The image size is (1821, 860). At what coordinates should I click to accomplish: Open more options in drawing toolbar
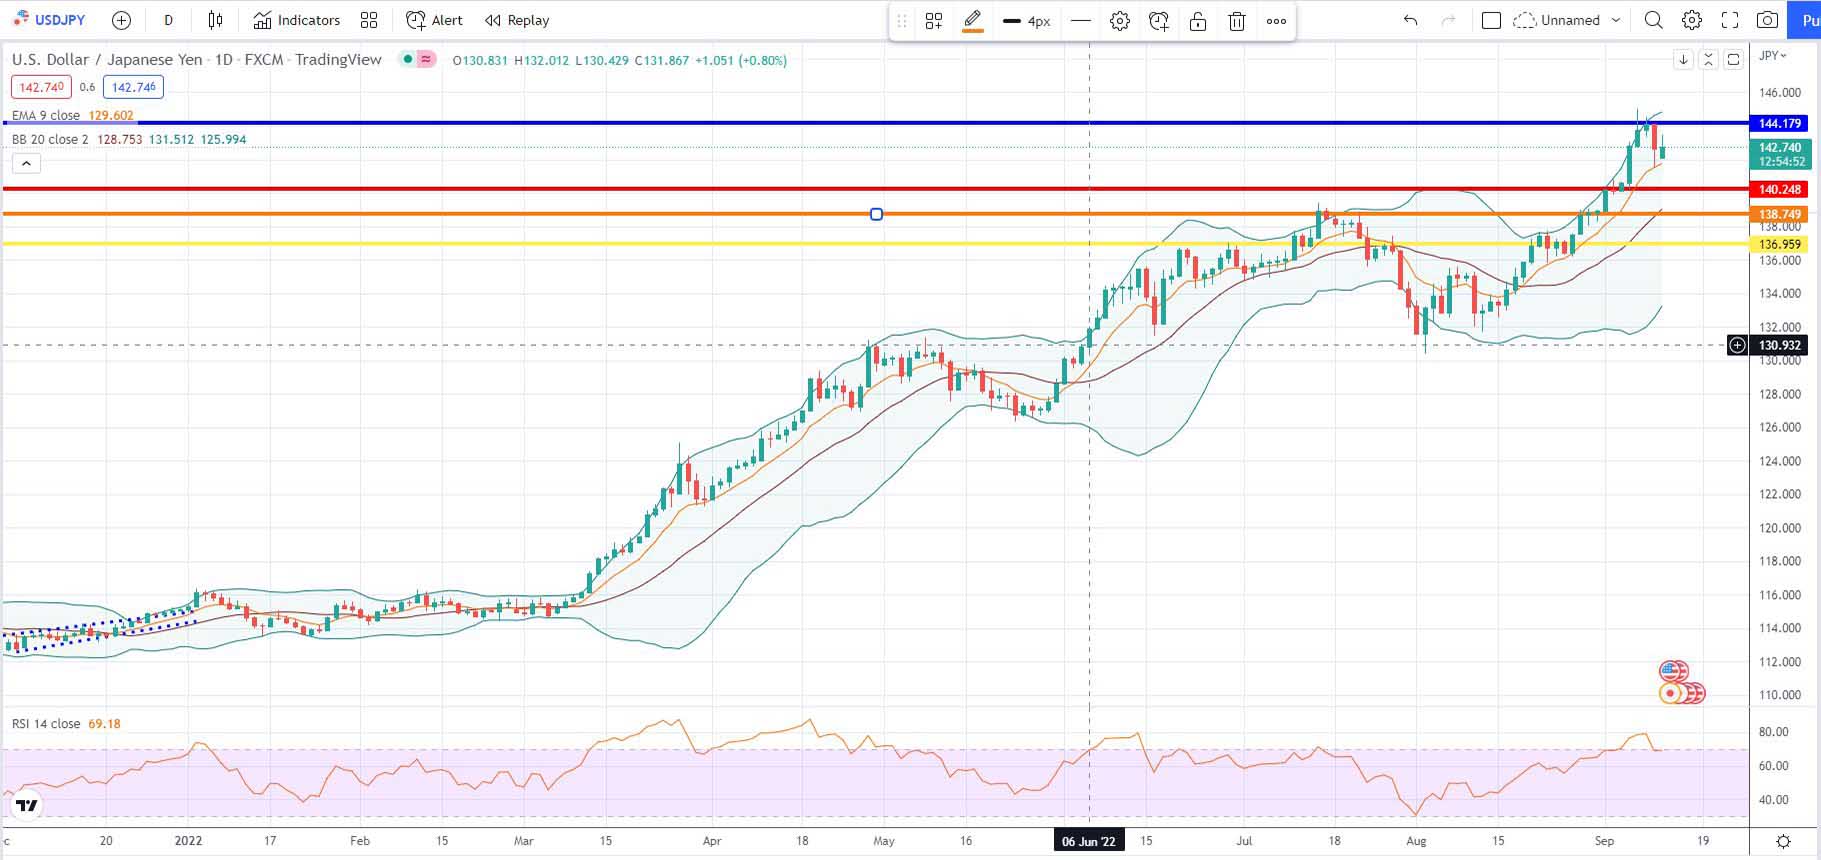pos(1276,21)
